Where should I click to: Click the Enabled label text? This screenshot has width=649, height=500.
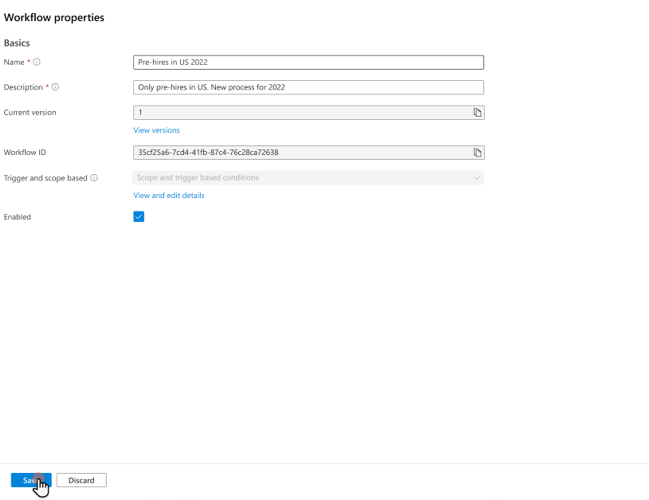[18, 217]
